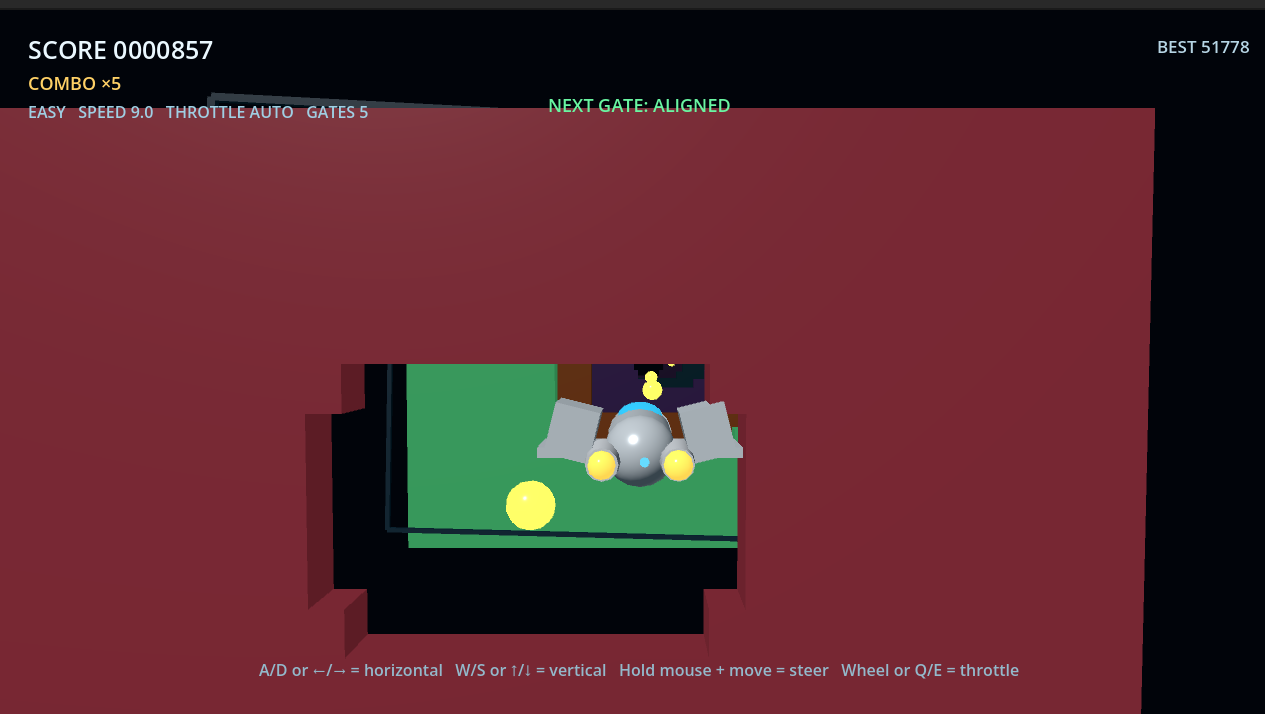Viewport: 1265px width, 714px height.
Task: Click the BEST 51778 high score
Action: pos(1203,47)
